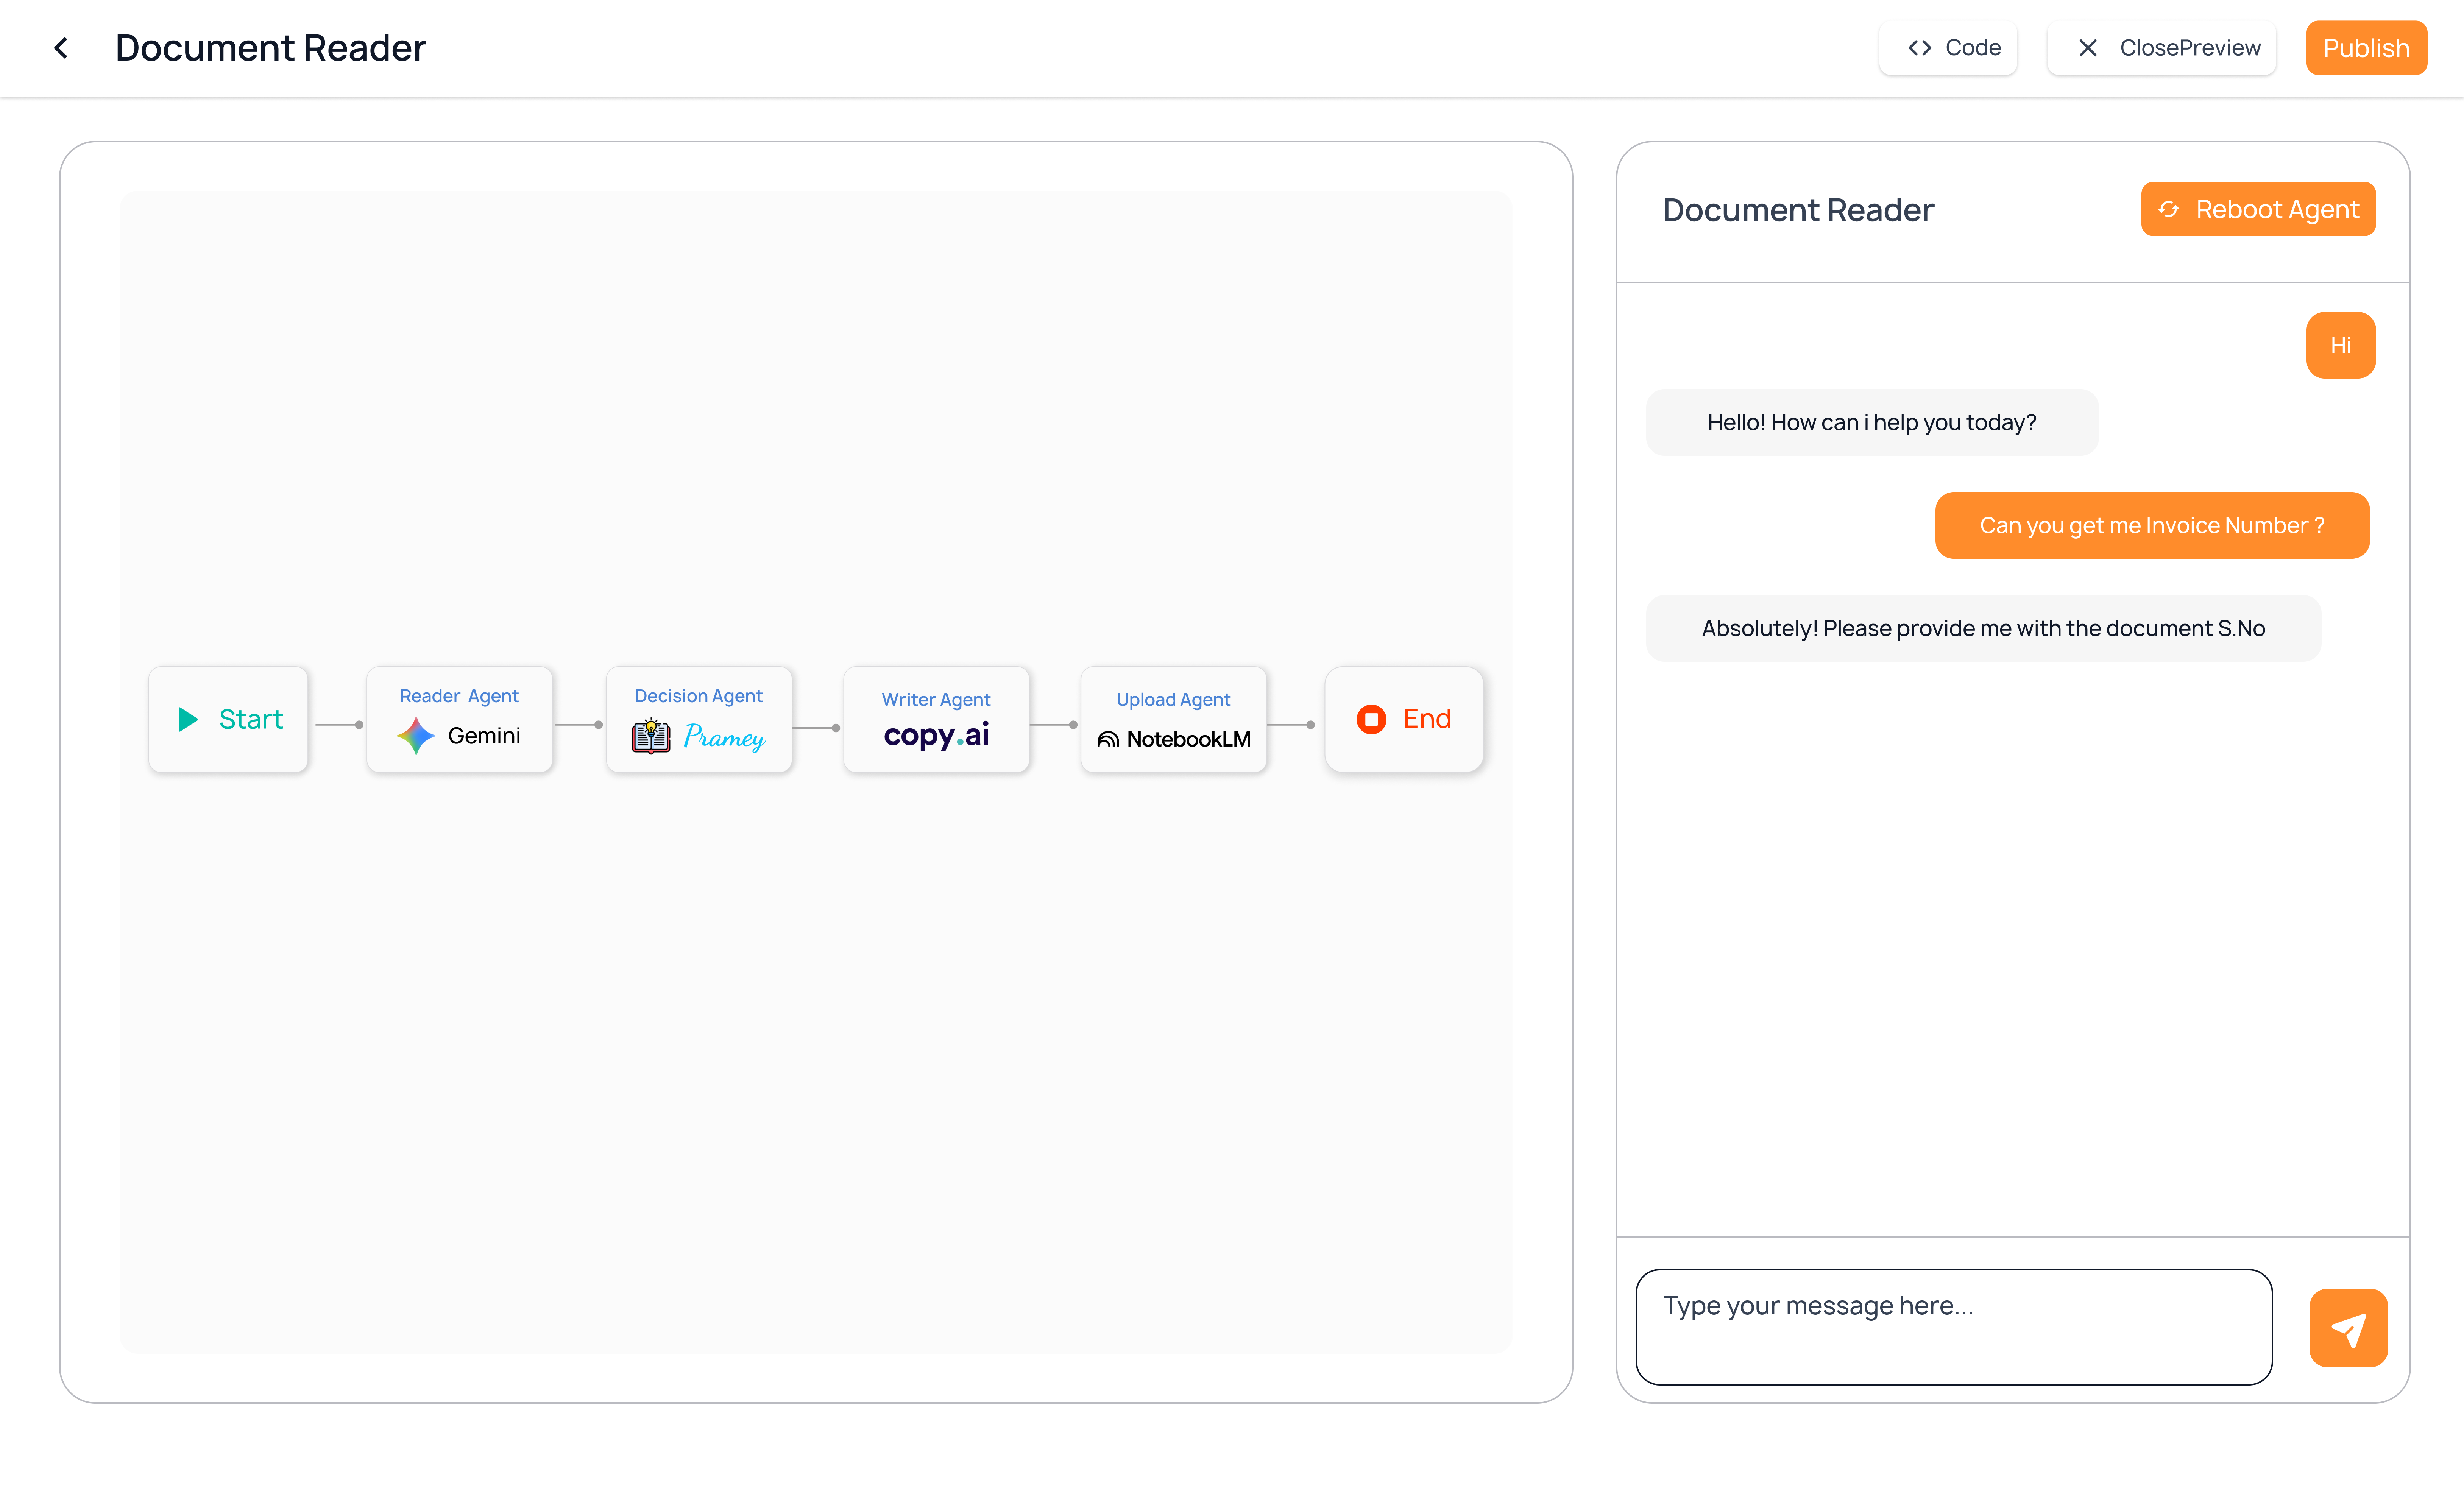This screenshot has height=1487, width=2464.
Task: Click the 'Hi' chat bubble
Action: pyautogui.click(x=2340, y=345)
